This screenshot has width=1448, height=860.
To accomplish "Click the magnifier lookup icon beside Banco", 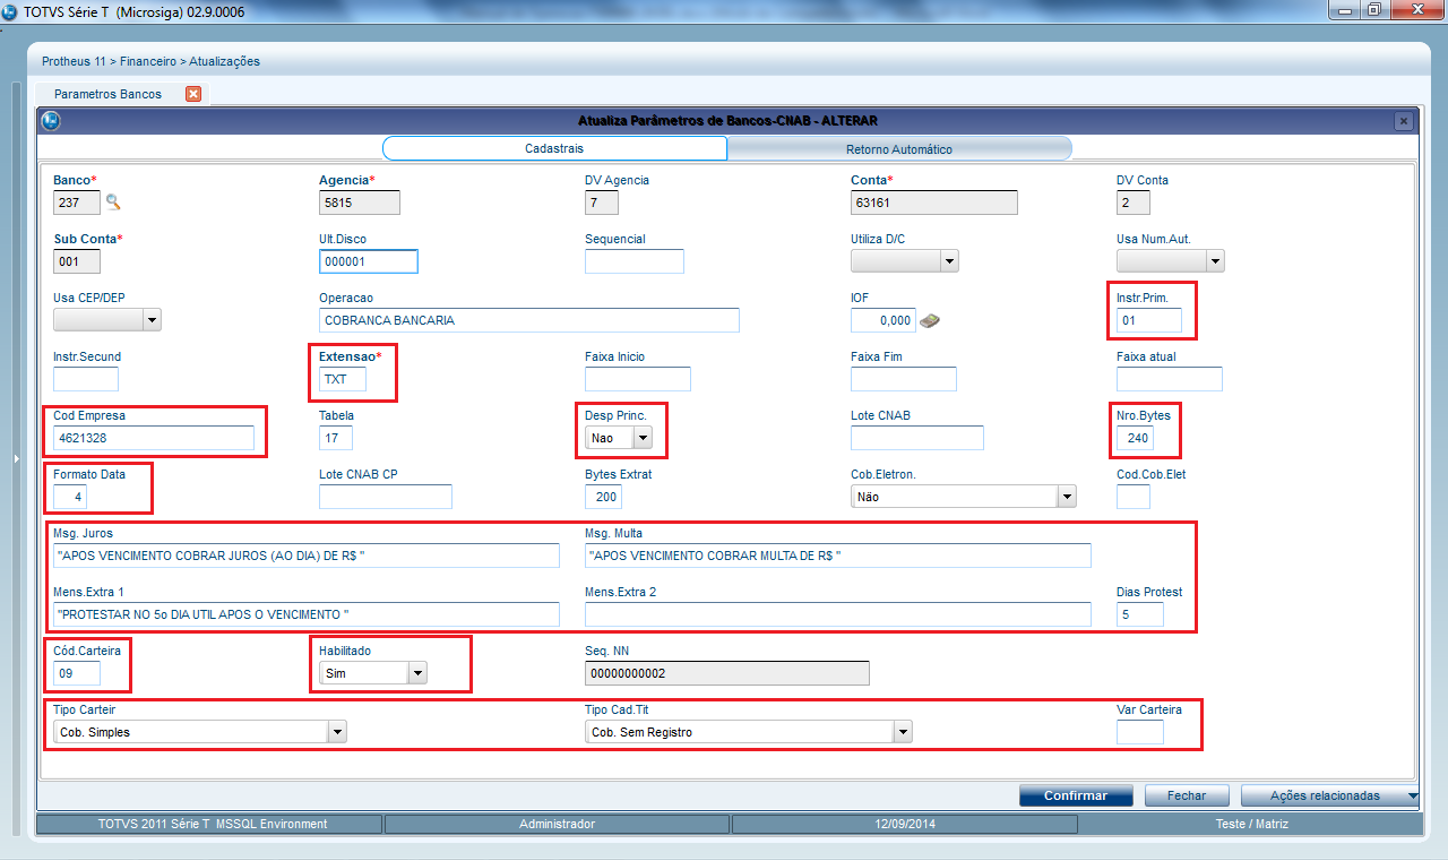I will 113,202.
